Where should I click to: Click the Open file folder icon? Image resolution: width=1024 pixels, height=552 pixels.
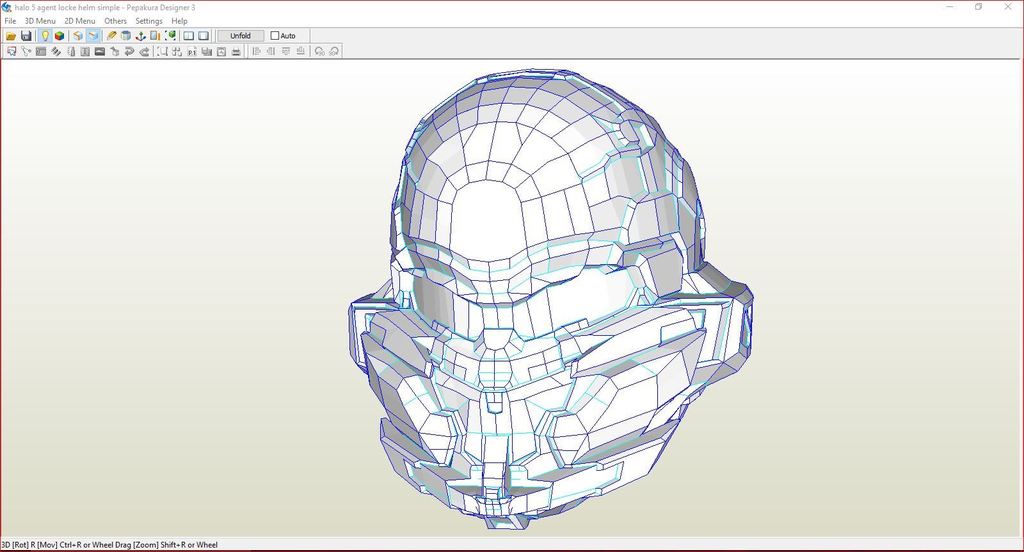tap(11, 36)
